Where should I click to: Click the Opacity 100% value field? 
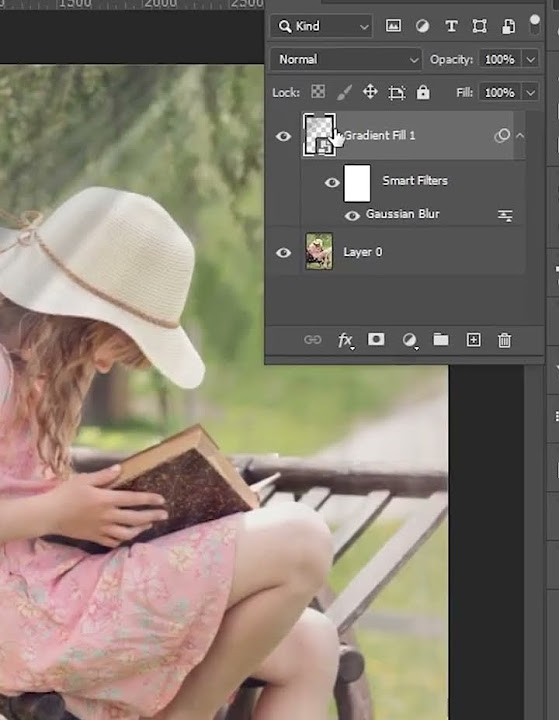[x=500, y=60]
